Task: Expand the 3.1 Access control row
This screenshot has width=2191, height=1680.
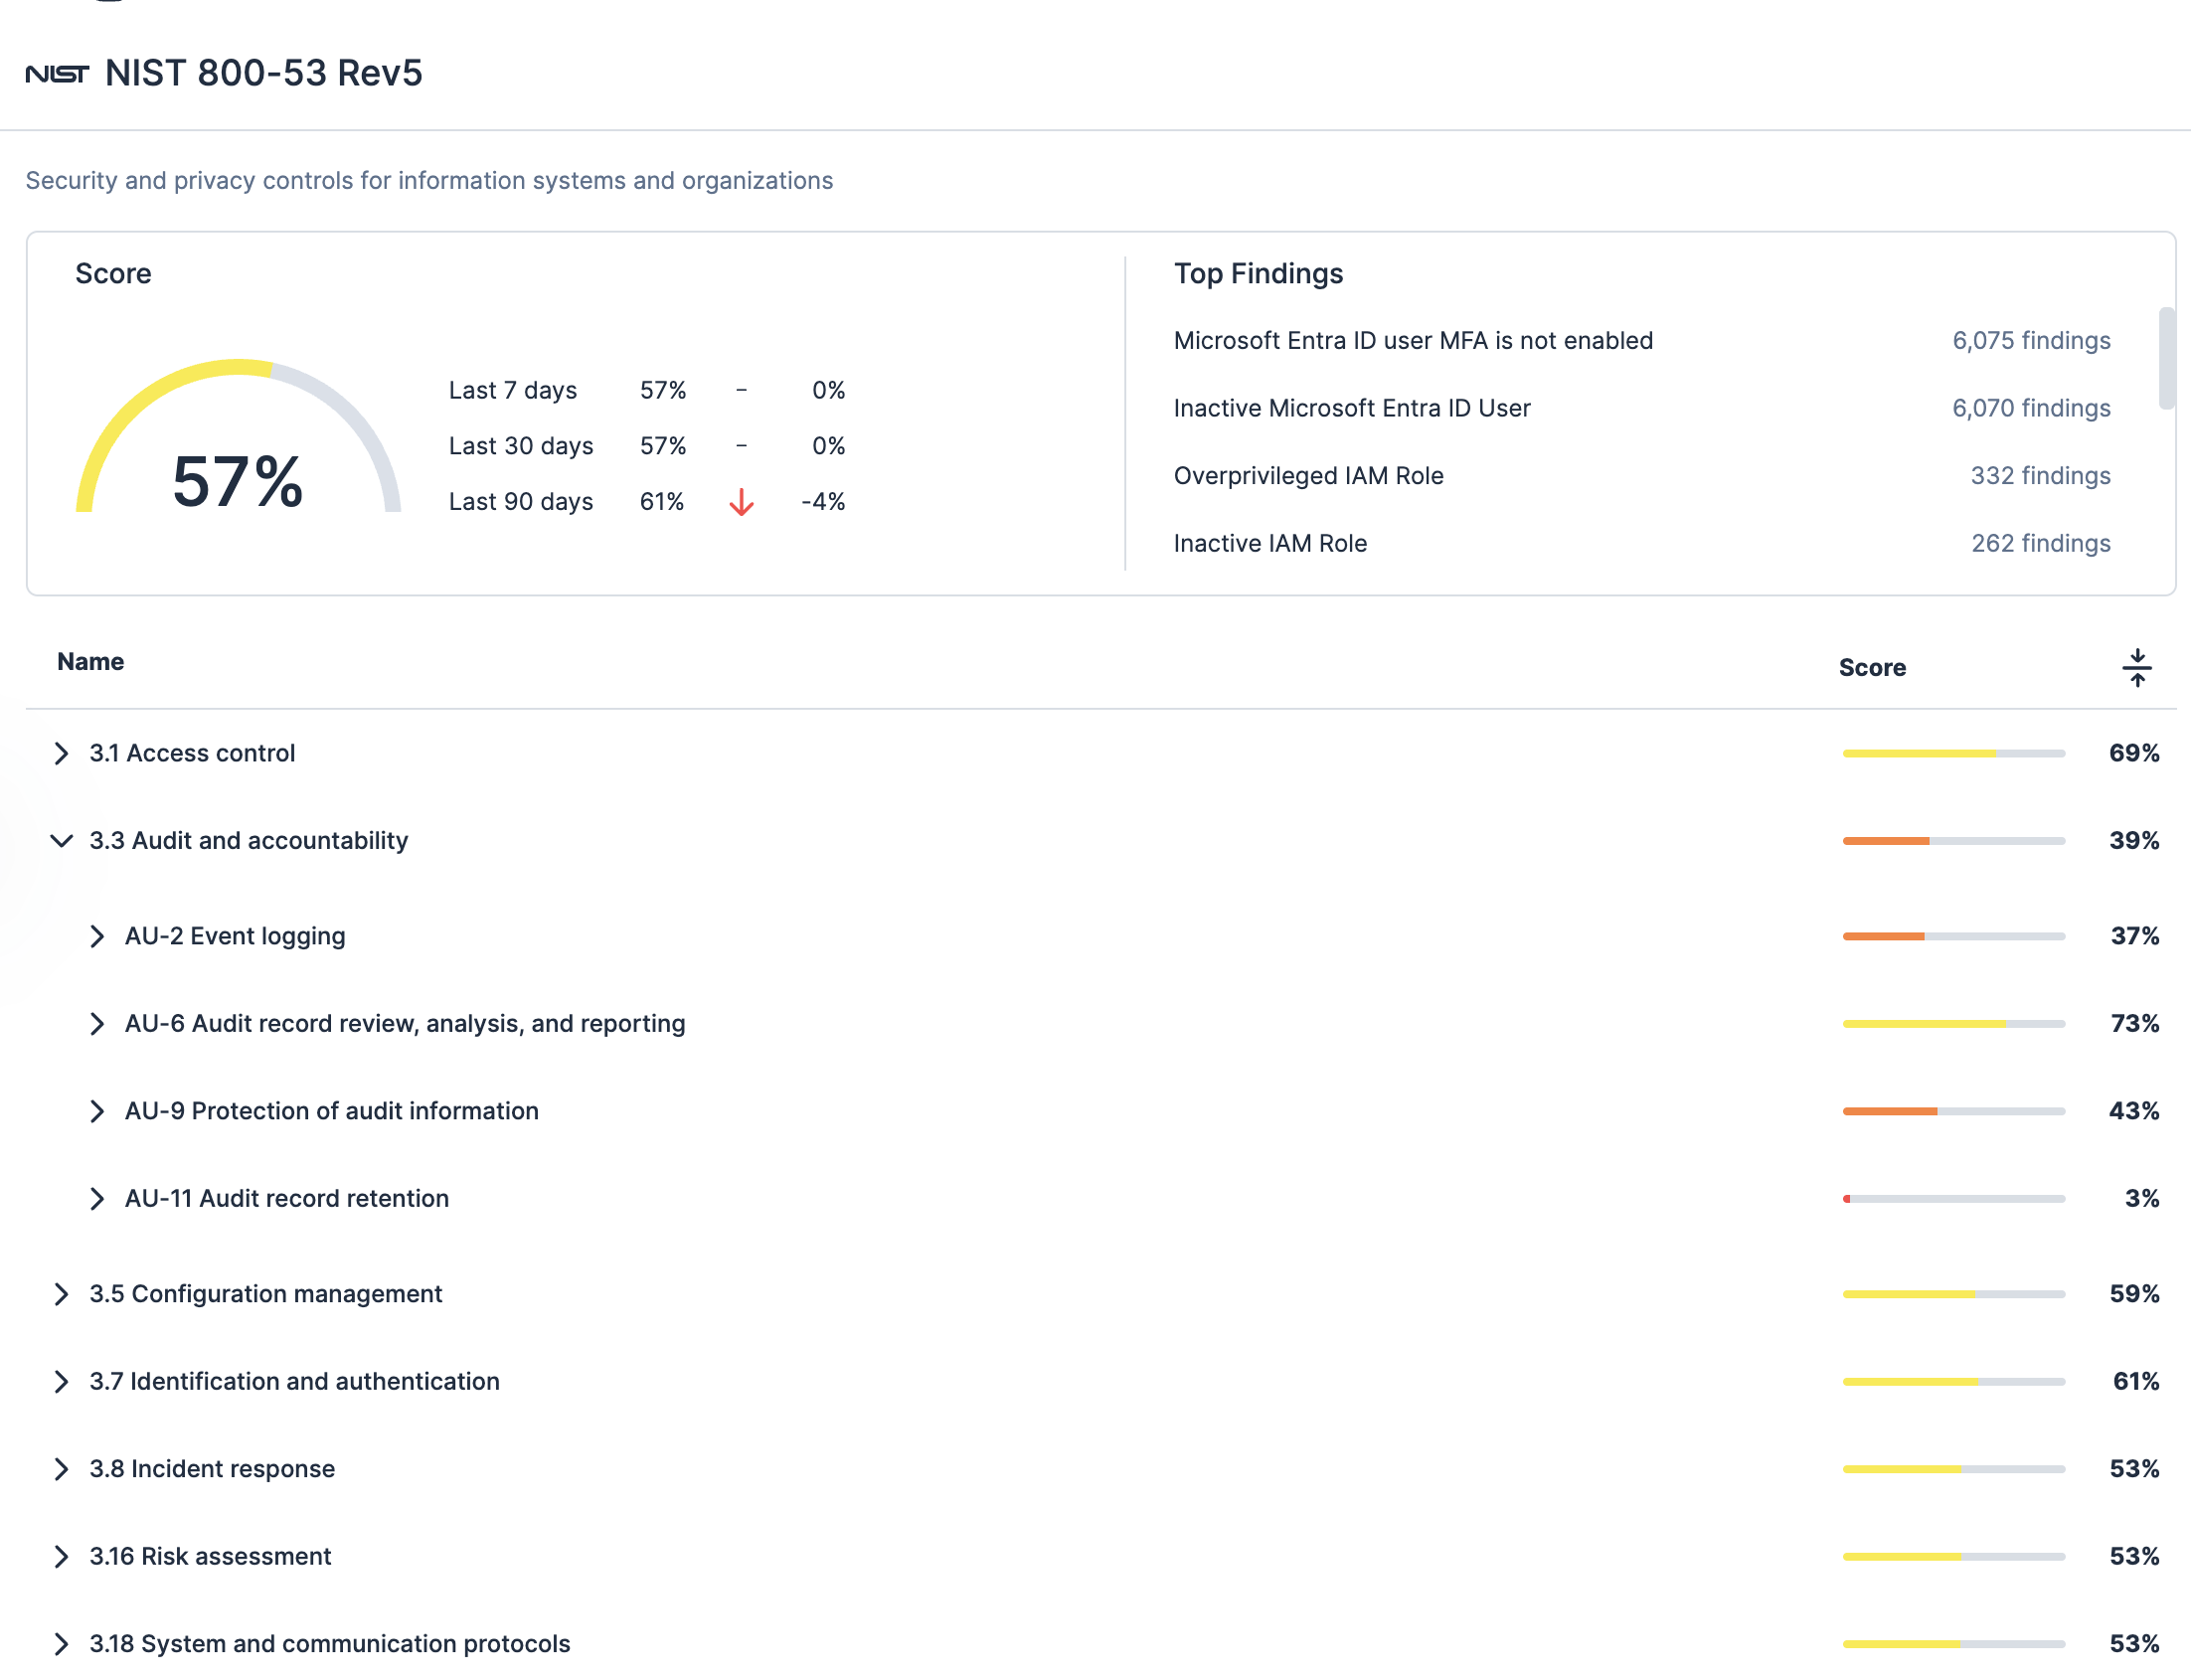Action: pyautogui.click(x=61, y=753)
